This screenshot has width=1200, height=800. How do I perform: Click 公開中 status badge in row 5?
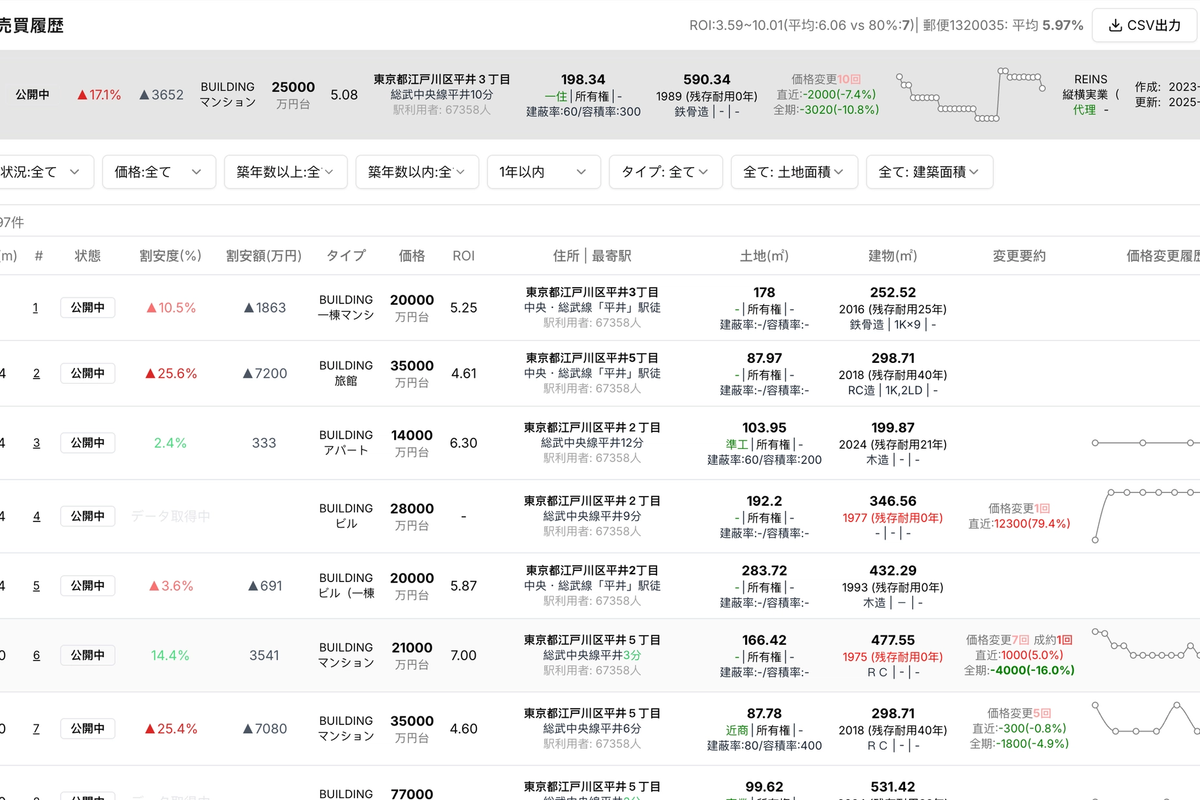point(87,586)
